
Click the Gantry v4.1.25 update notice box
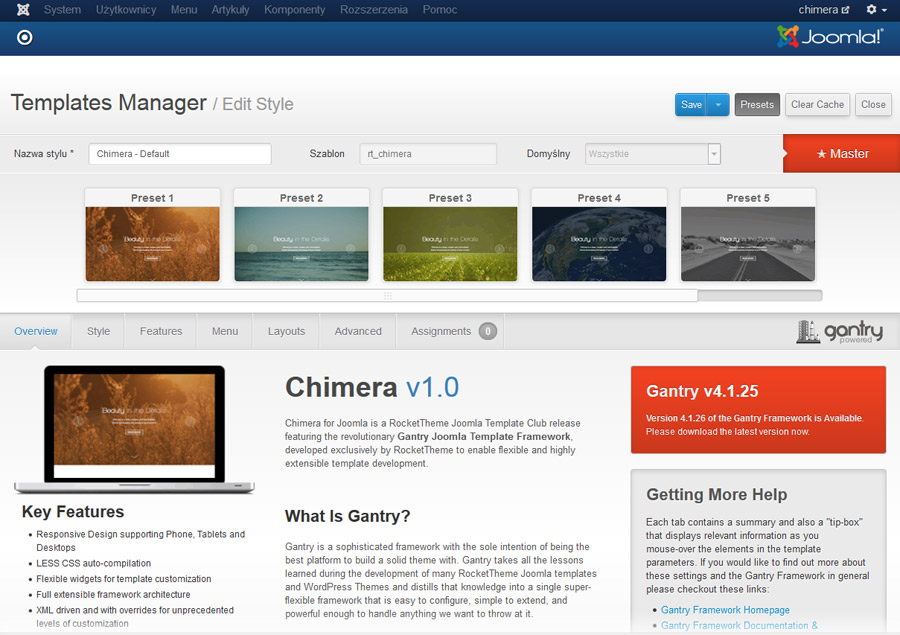(x=758, y=410)
